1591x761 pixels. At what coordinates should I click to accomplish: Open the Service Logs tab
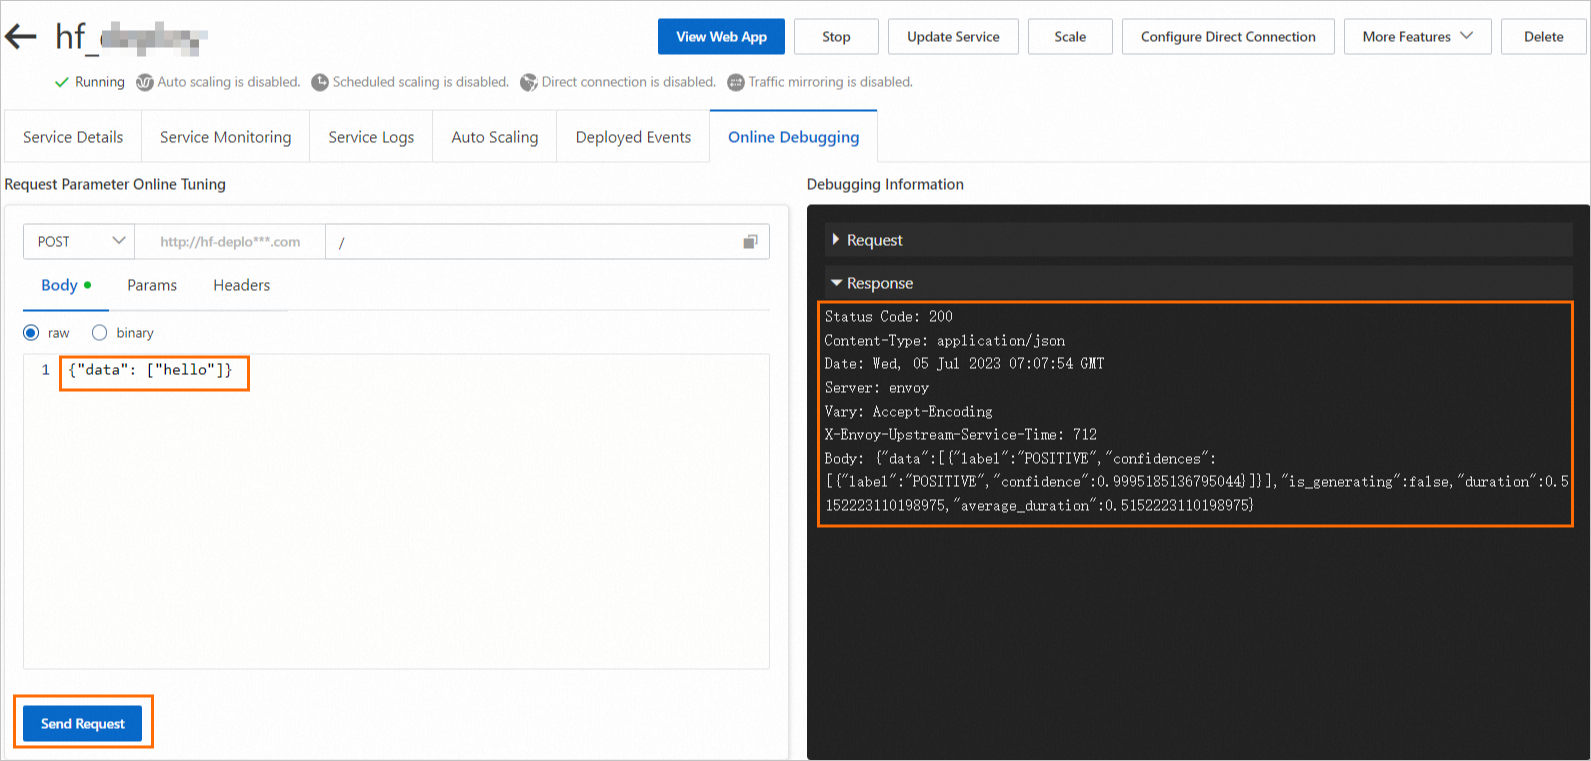pyautogui.click(x=371, y=137)
